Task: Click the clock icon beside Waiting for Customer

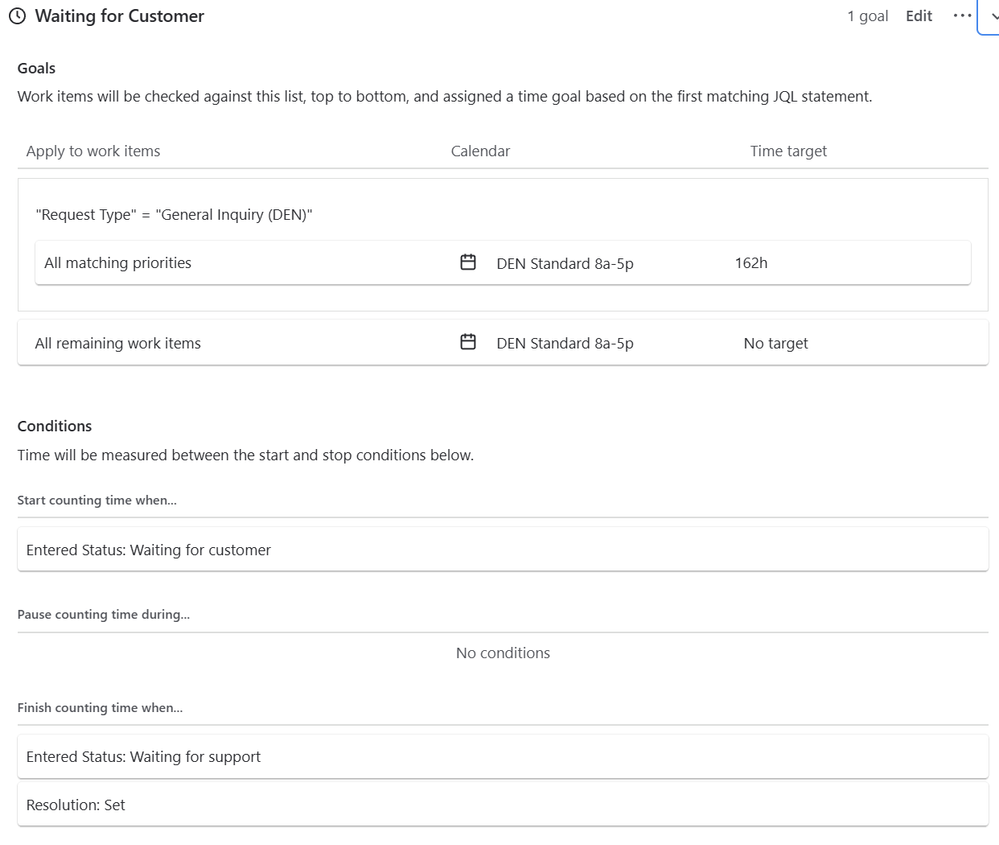Action: click(x=17, y=16)
